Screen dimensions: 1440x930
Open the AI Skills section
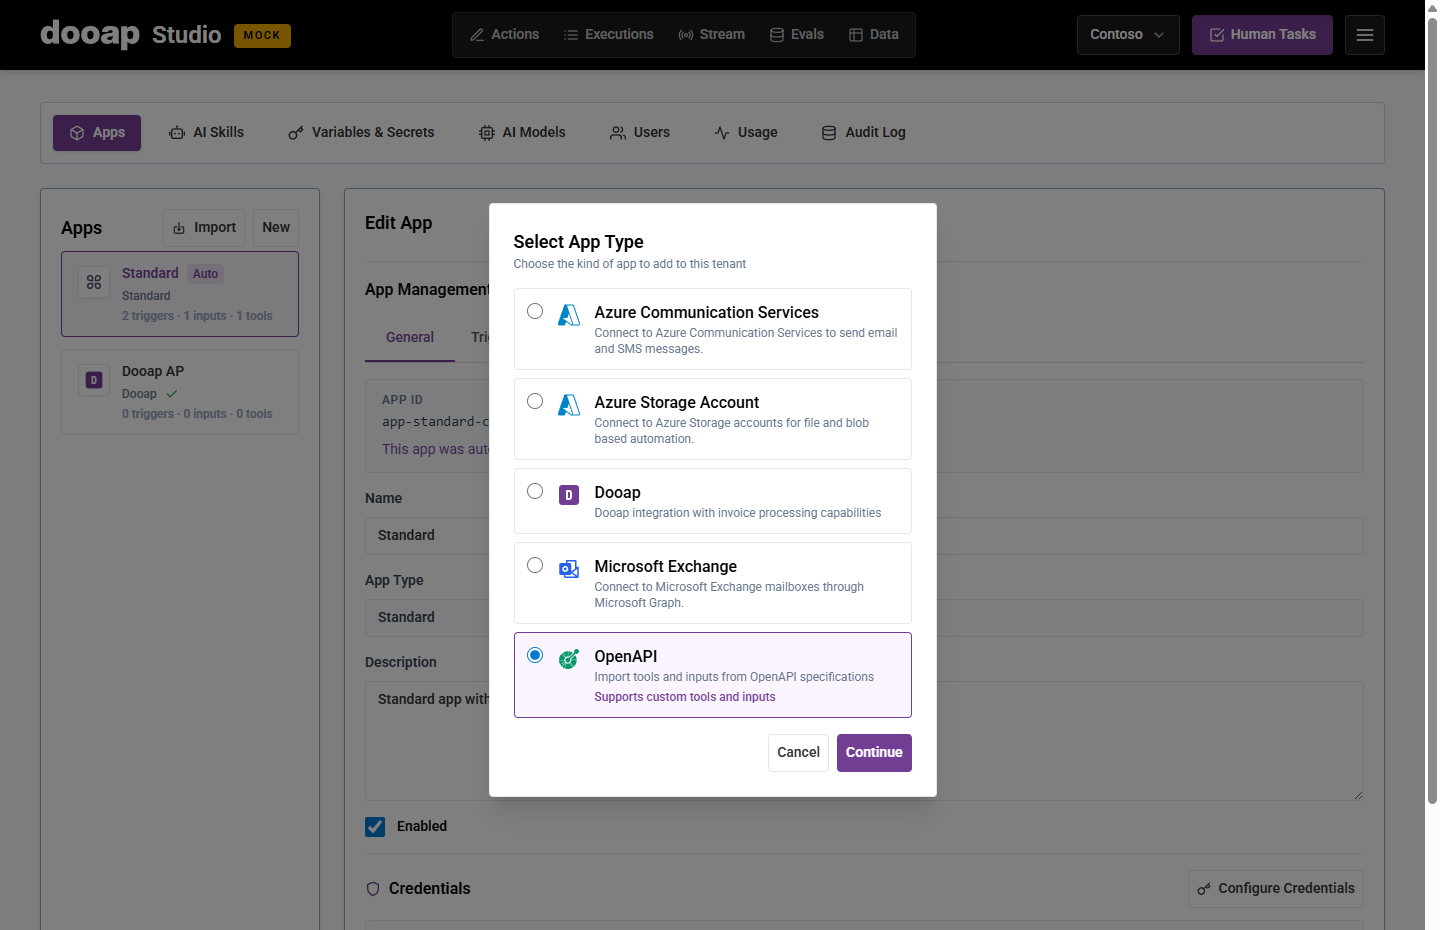point(207,133)
